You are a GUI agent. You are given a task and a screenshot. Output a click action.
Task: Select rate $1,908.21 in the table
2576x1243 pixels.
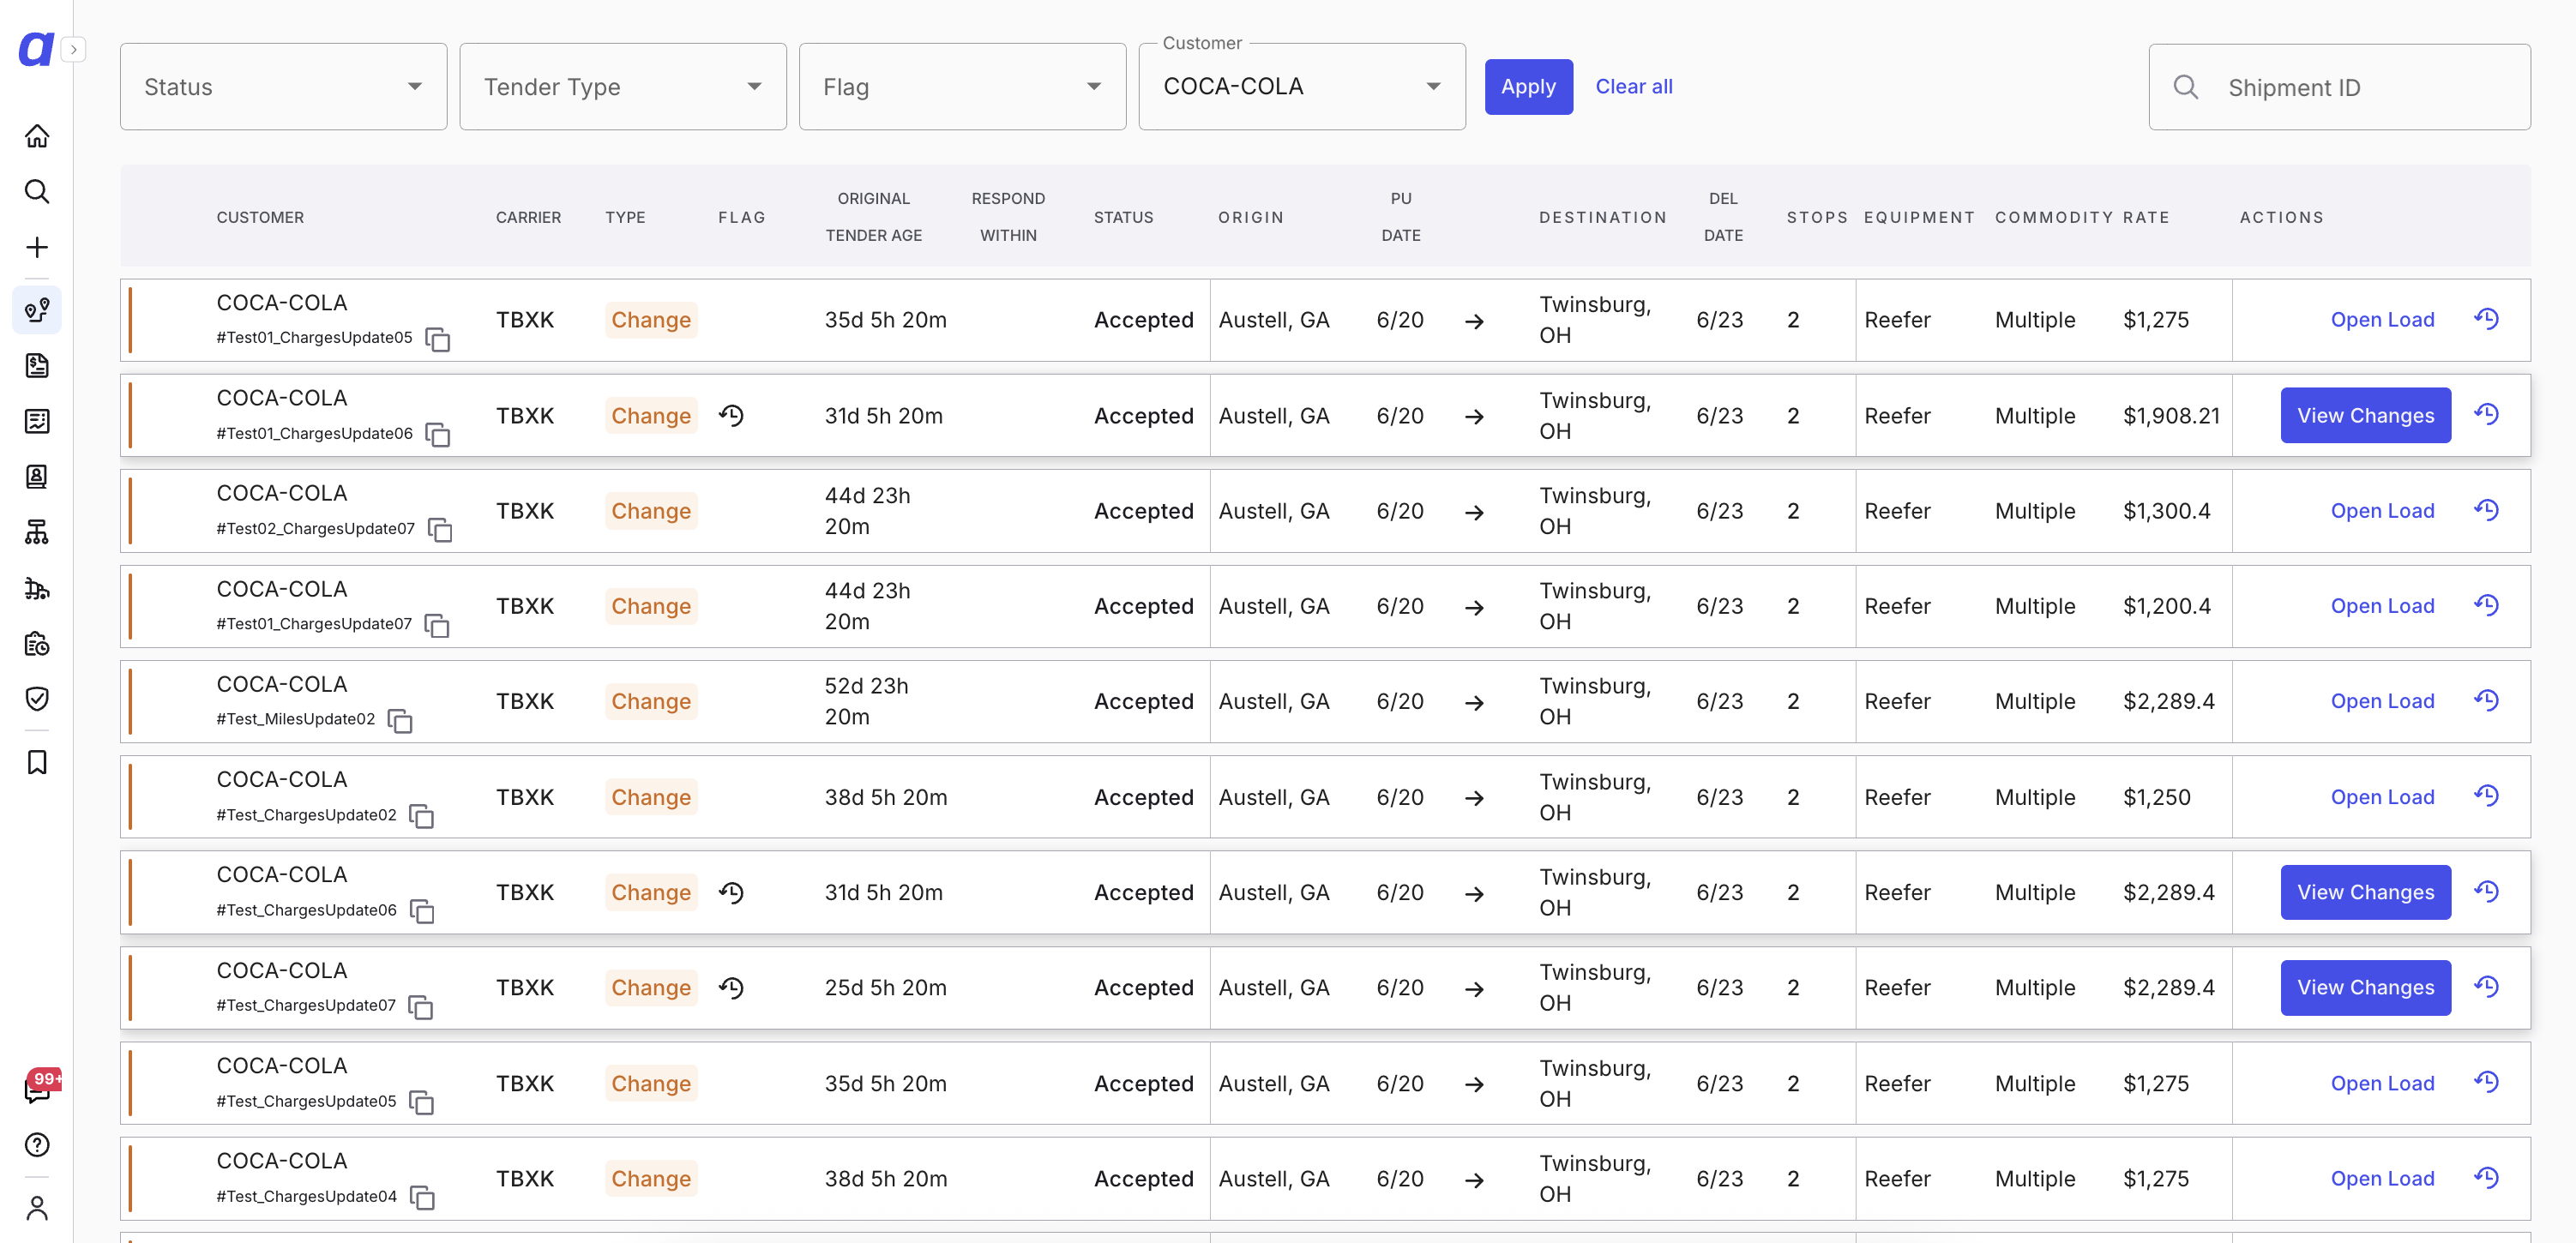click(x=2171, y=416)
